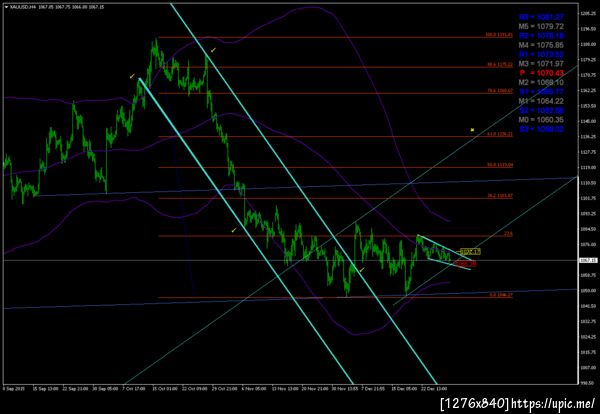This screenshot has height=414, width=600.
Task: Click the current price marker on price axis
Action: (x=589, y=260)
